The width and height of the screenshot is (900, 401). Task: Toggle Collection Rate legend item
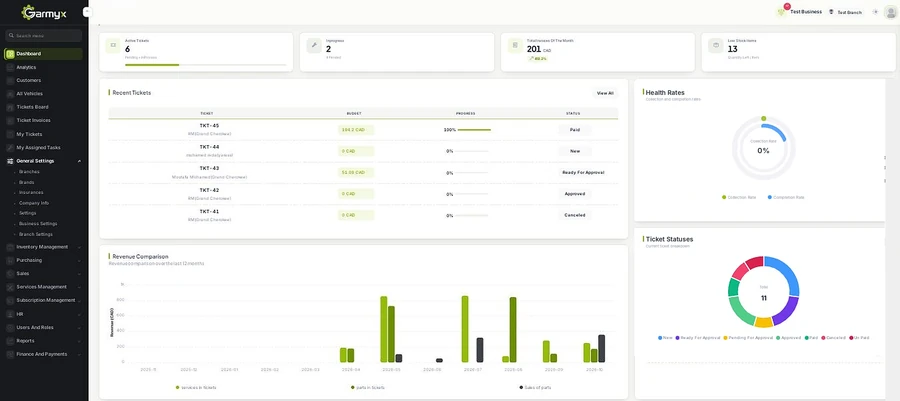coord(739,197)
